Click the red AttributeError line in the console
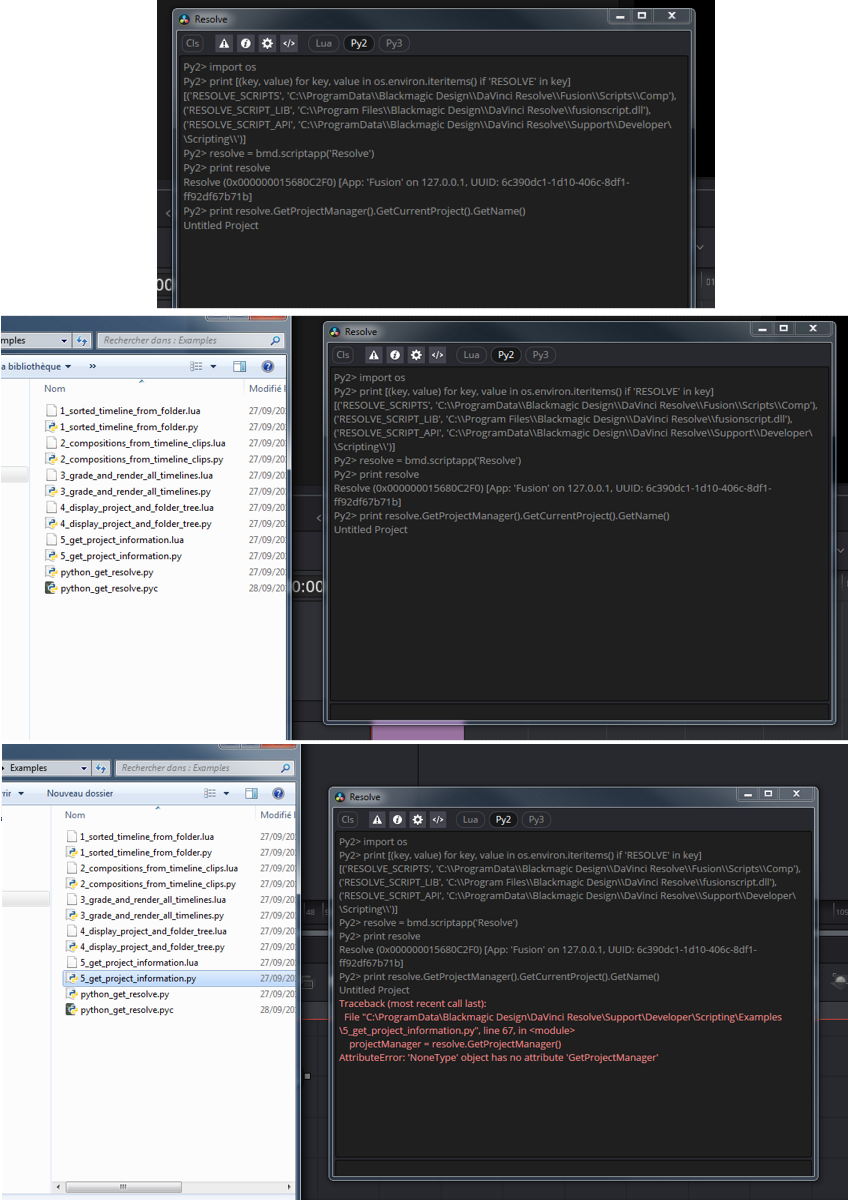 coord(498,1057)
